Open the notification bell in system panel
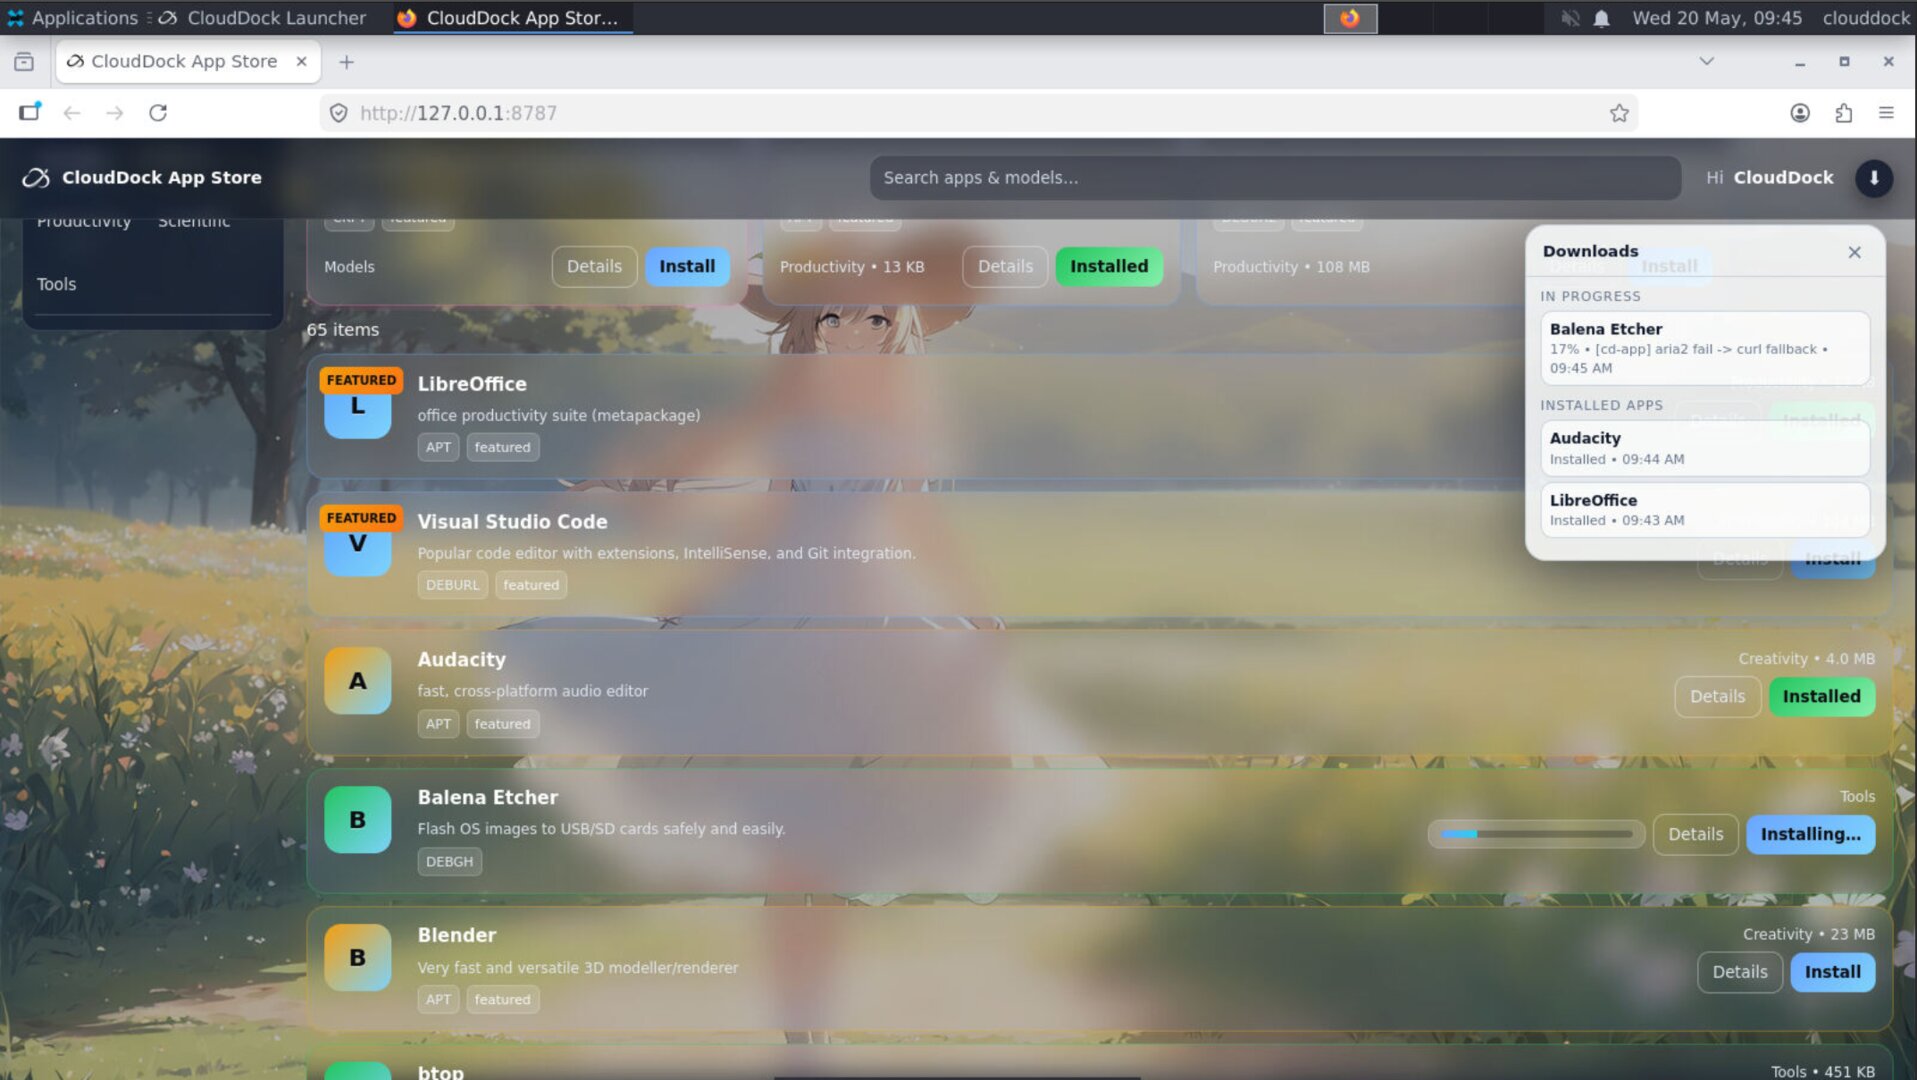Screen dimensions: 1917x1080 [x=1601, y=18]
